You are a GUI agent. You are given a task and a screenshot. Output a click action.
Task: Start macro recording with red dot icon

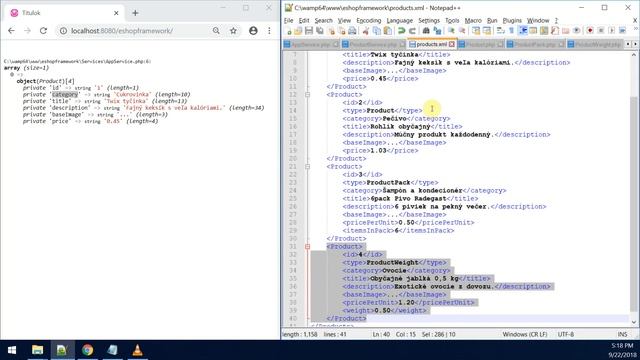(x=590, y=31)
